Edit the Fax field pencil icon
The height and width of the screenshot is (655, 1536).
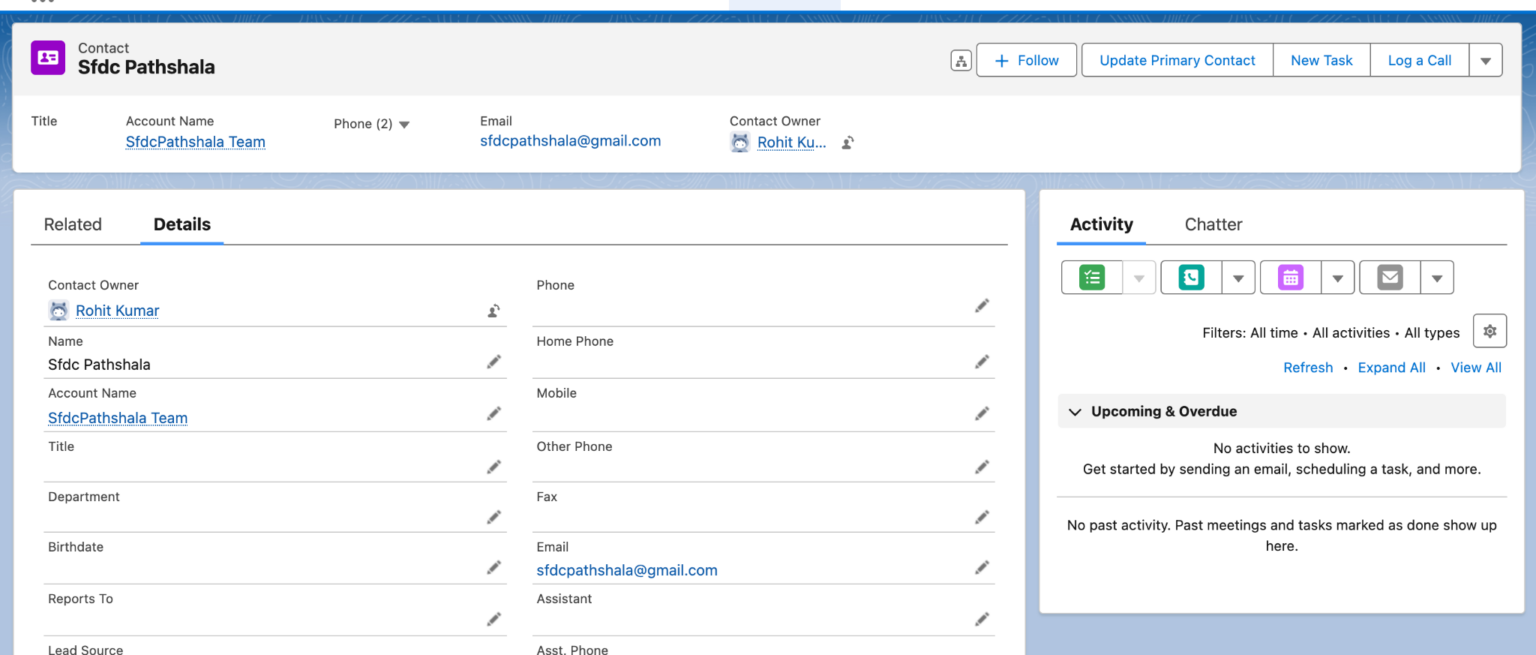tap(981, 517)
